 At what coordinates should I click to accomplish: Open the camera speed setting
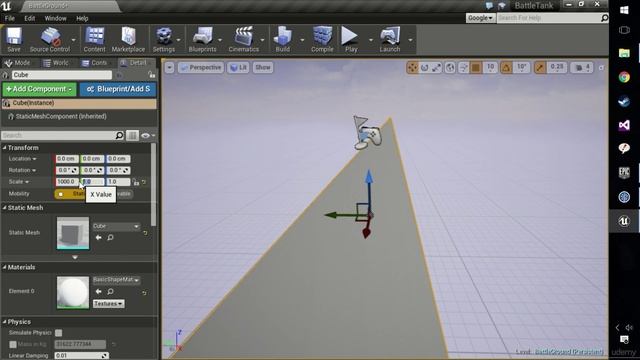(582, 67)
